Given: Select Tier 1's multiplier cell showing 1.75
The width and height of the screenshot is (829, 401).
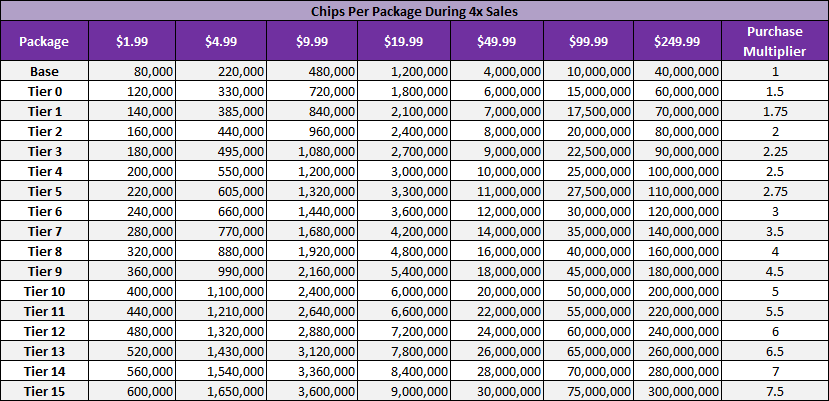Looking at the screenshot, I should click(774, 111).
